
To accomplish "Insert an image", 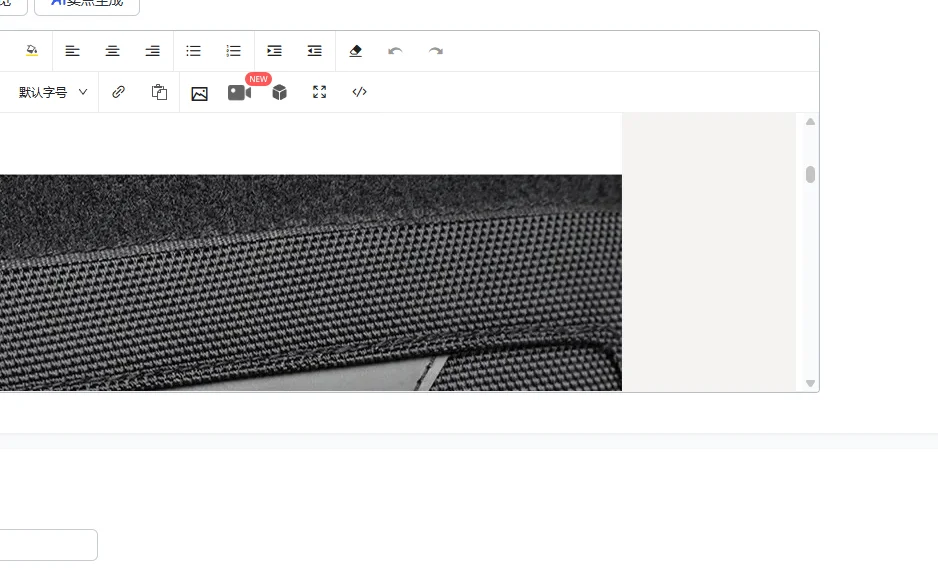I will click(199, 93).
